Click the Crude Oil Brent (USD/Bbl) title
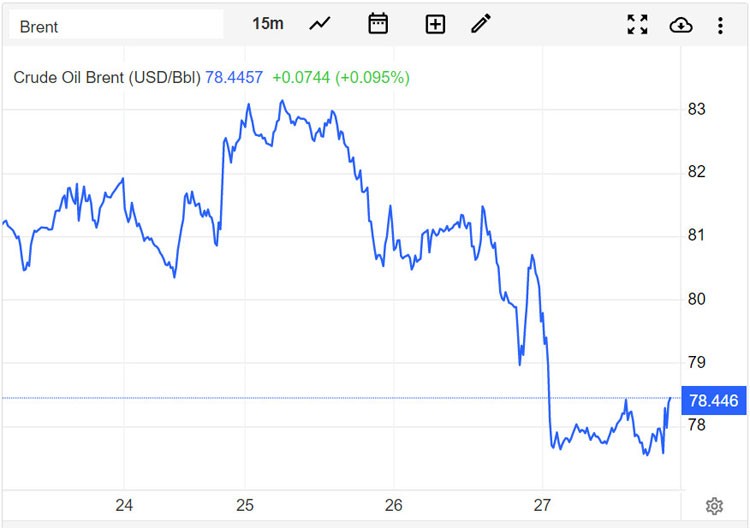Image resolution: width=750 pixels, height=528 pixels. coord(107,77)
